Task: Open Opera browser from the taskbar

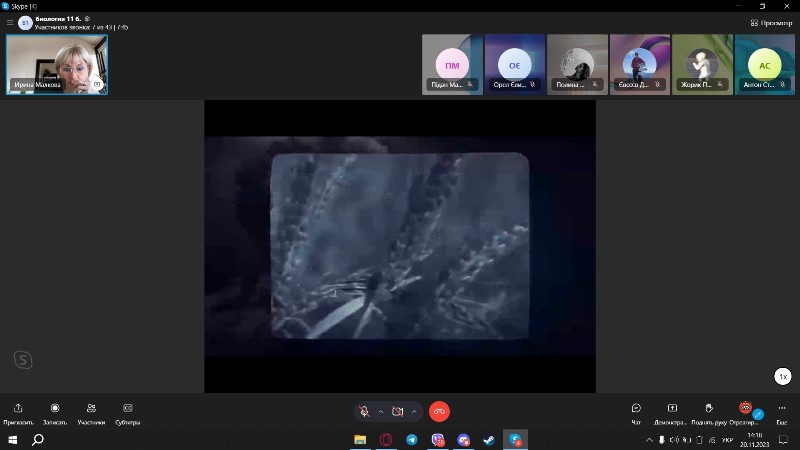Action: [386, 440]
